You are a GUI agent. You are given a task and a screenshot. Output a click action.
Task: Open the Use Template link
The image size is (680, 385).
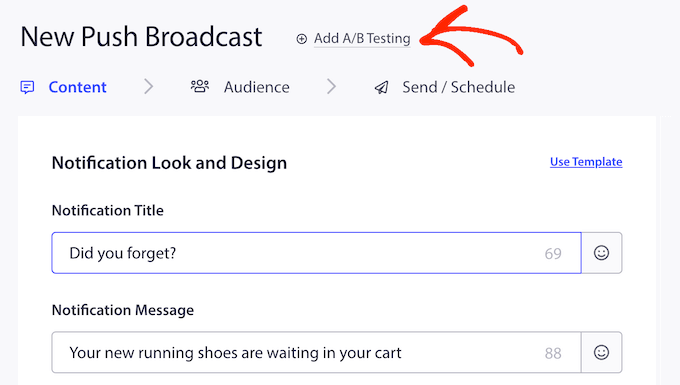[586, 162]
